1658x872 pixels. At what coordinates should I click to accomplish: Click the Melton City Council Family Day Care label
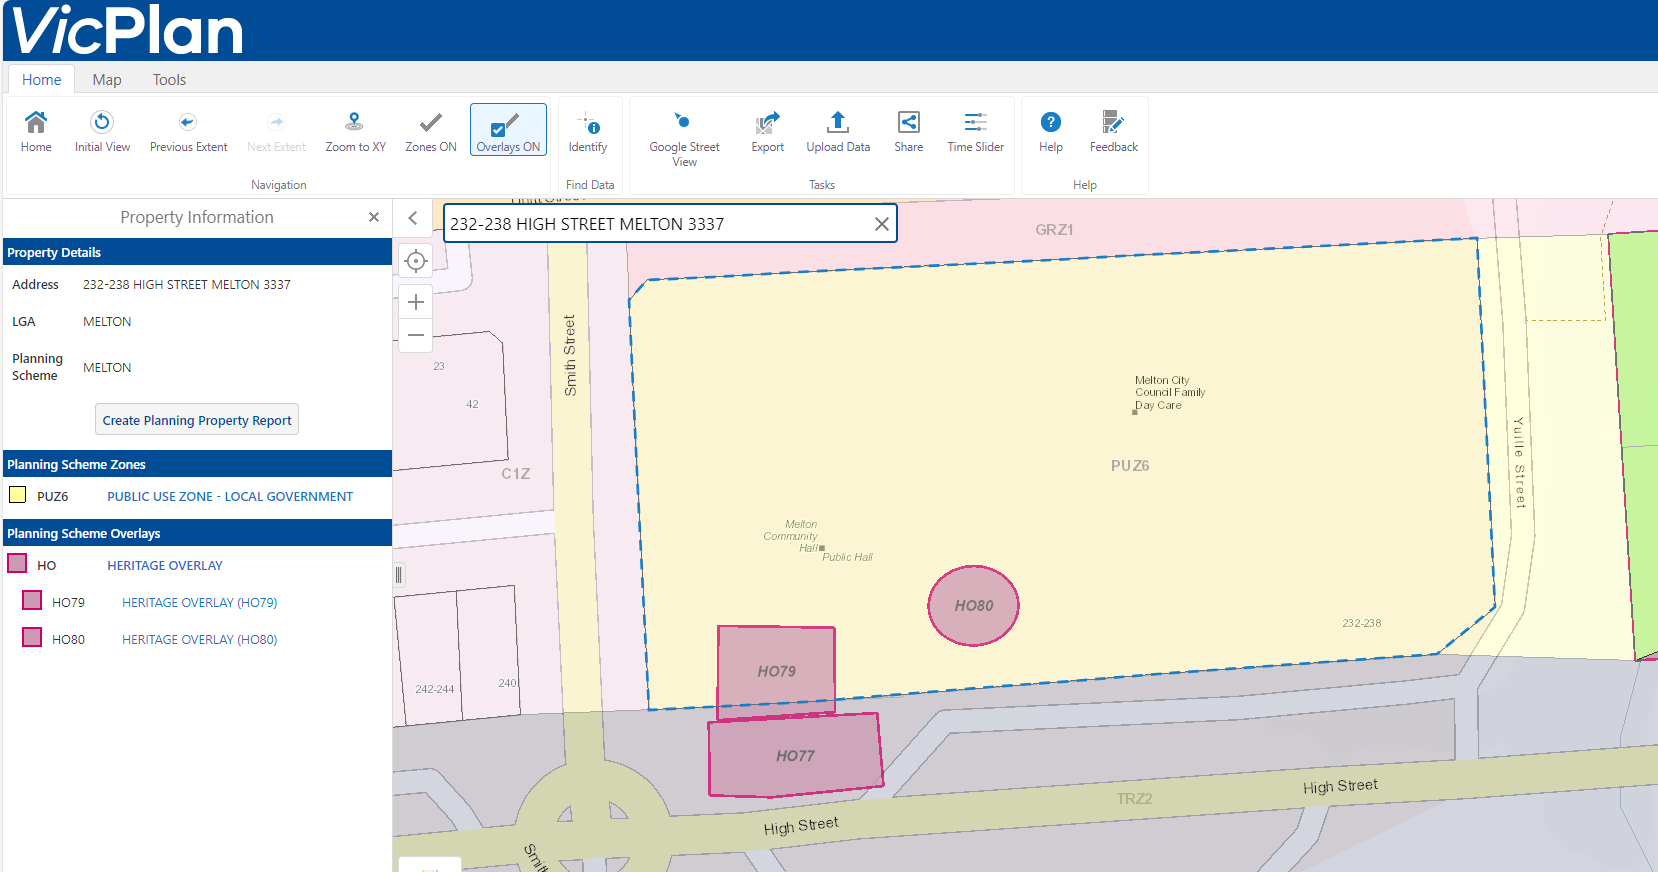coord(1169,393)
